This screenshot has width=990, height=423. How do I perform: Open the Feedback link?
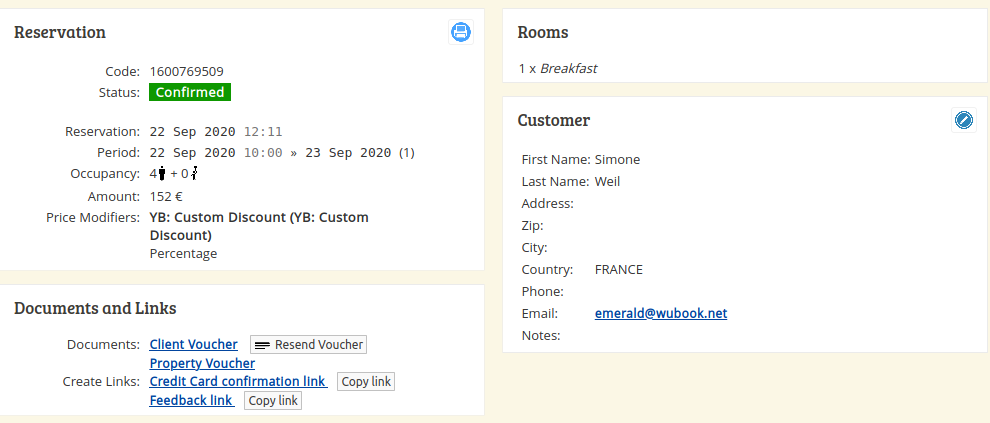192,400
